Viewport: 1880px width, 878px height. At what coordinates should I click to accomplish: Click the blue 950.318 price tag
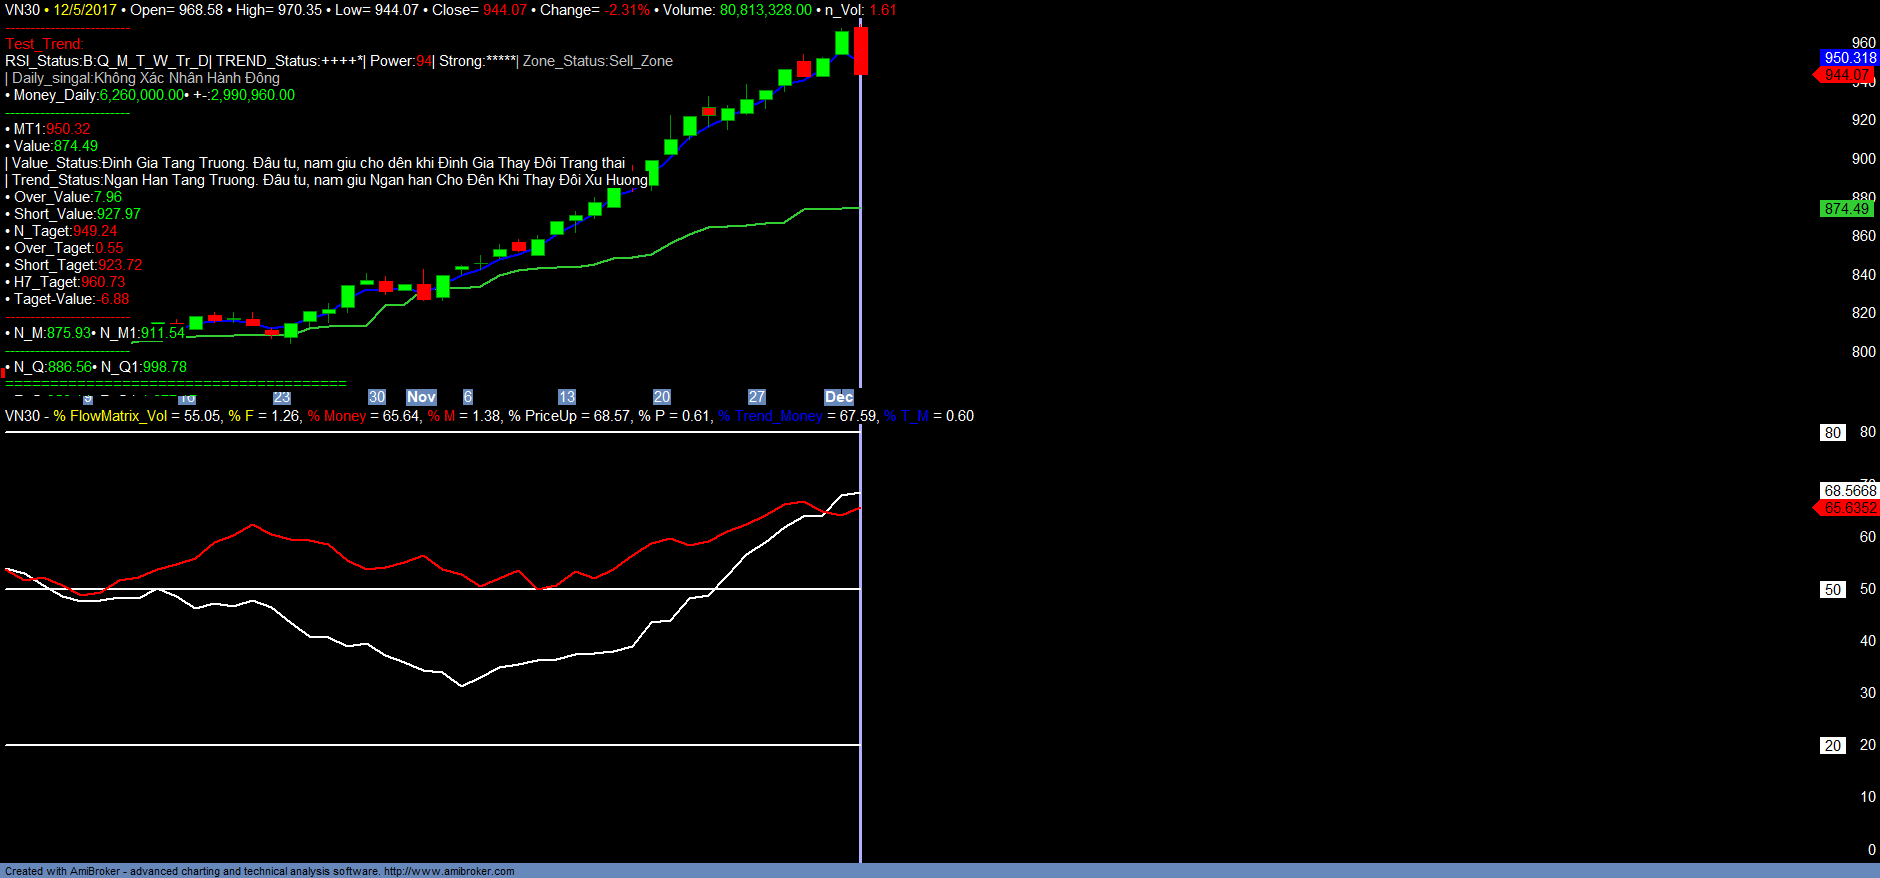point(1849,58)
